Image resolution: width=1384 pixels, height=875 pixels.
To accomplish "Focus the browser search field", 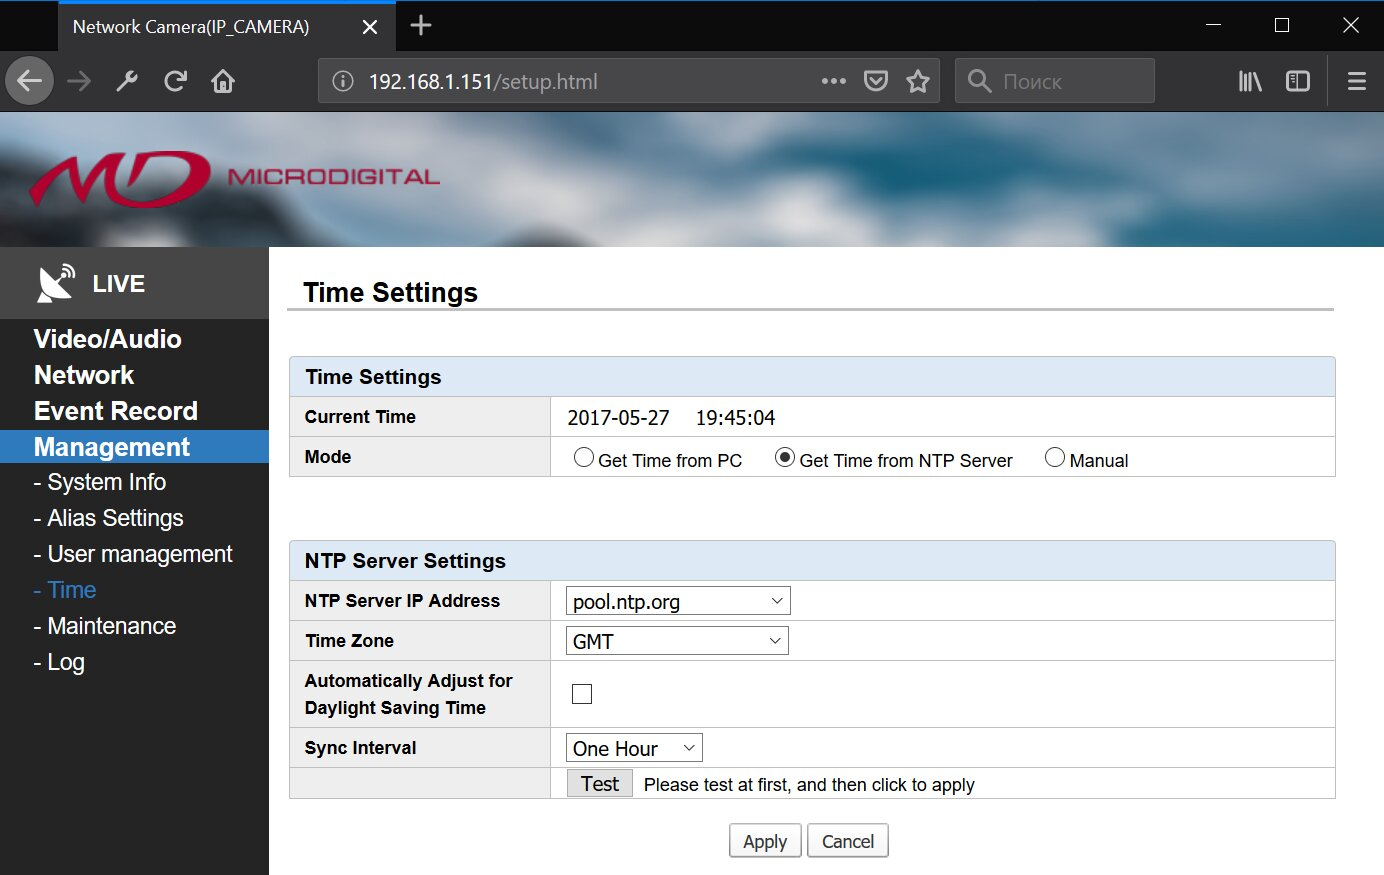I will [x=1055, y=81].
